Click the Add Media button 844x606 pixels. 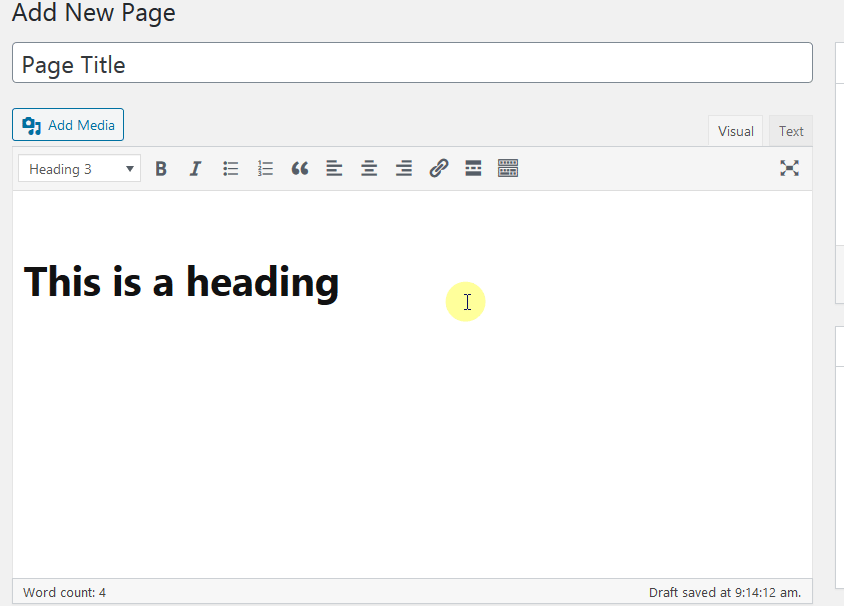(67, 124)
